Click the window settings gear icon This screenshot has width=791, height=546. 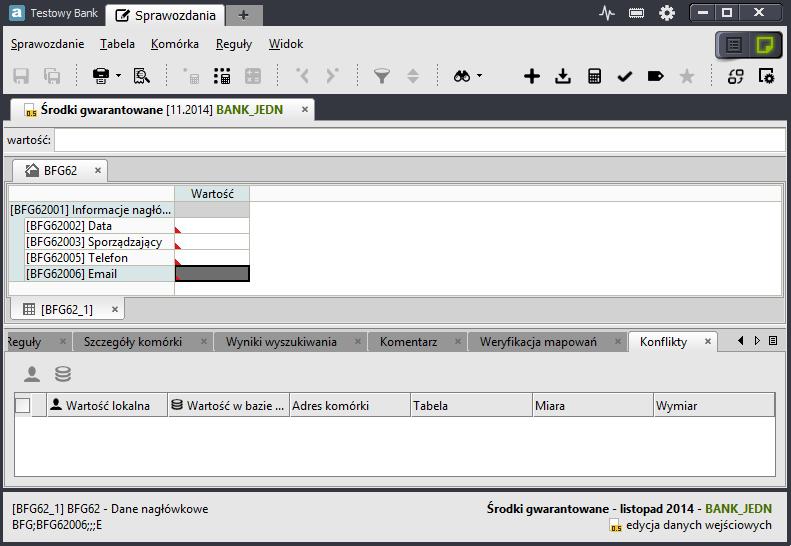coord(766,76)
